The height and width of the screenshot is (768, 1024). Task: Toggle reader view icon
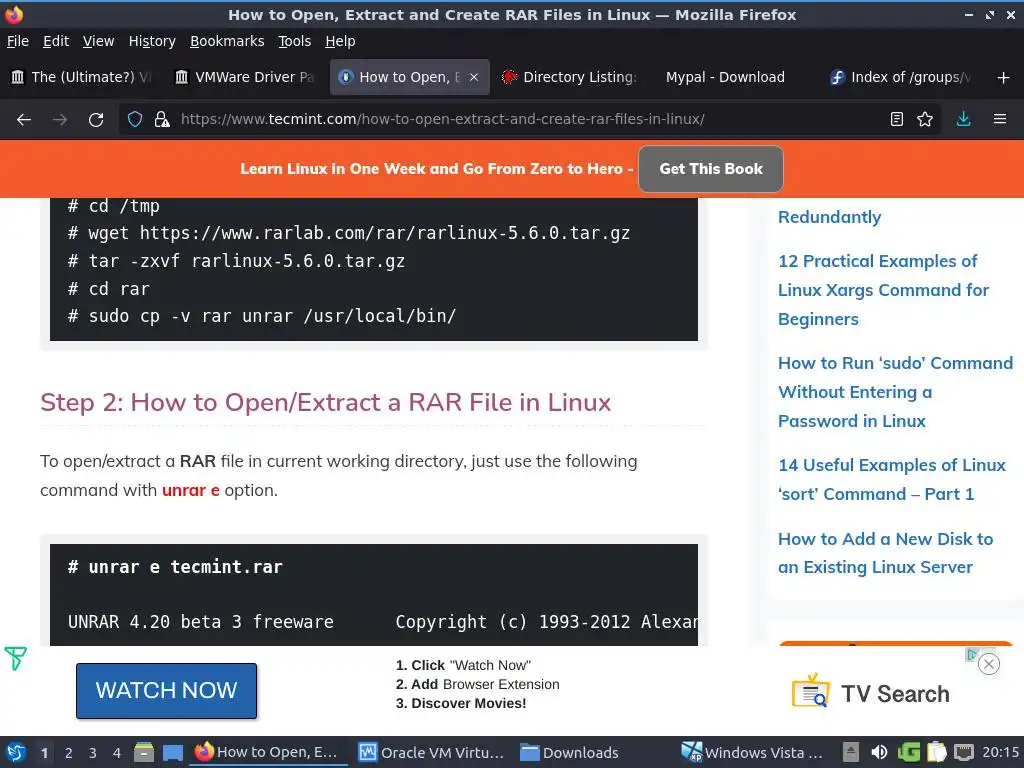click(x=897, y=120)
